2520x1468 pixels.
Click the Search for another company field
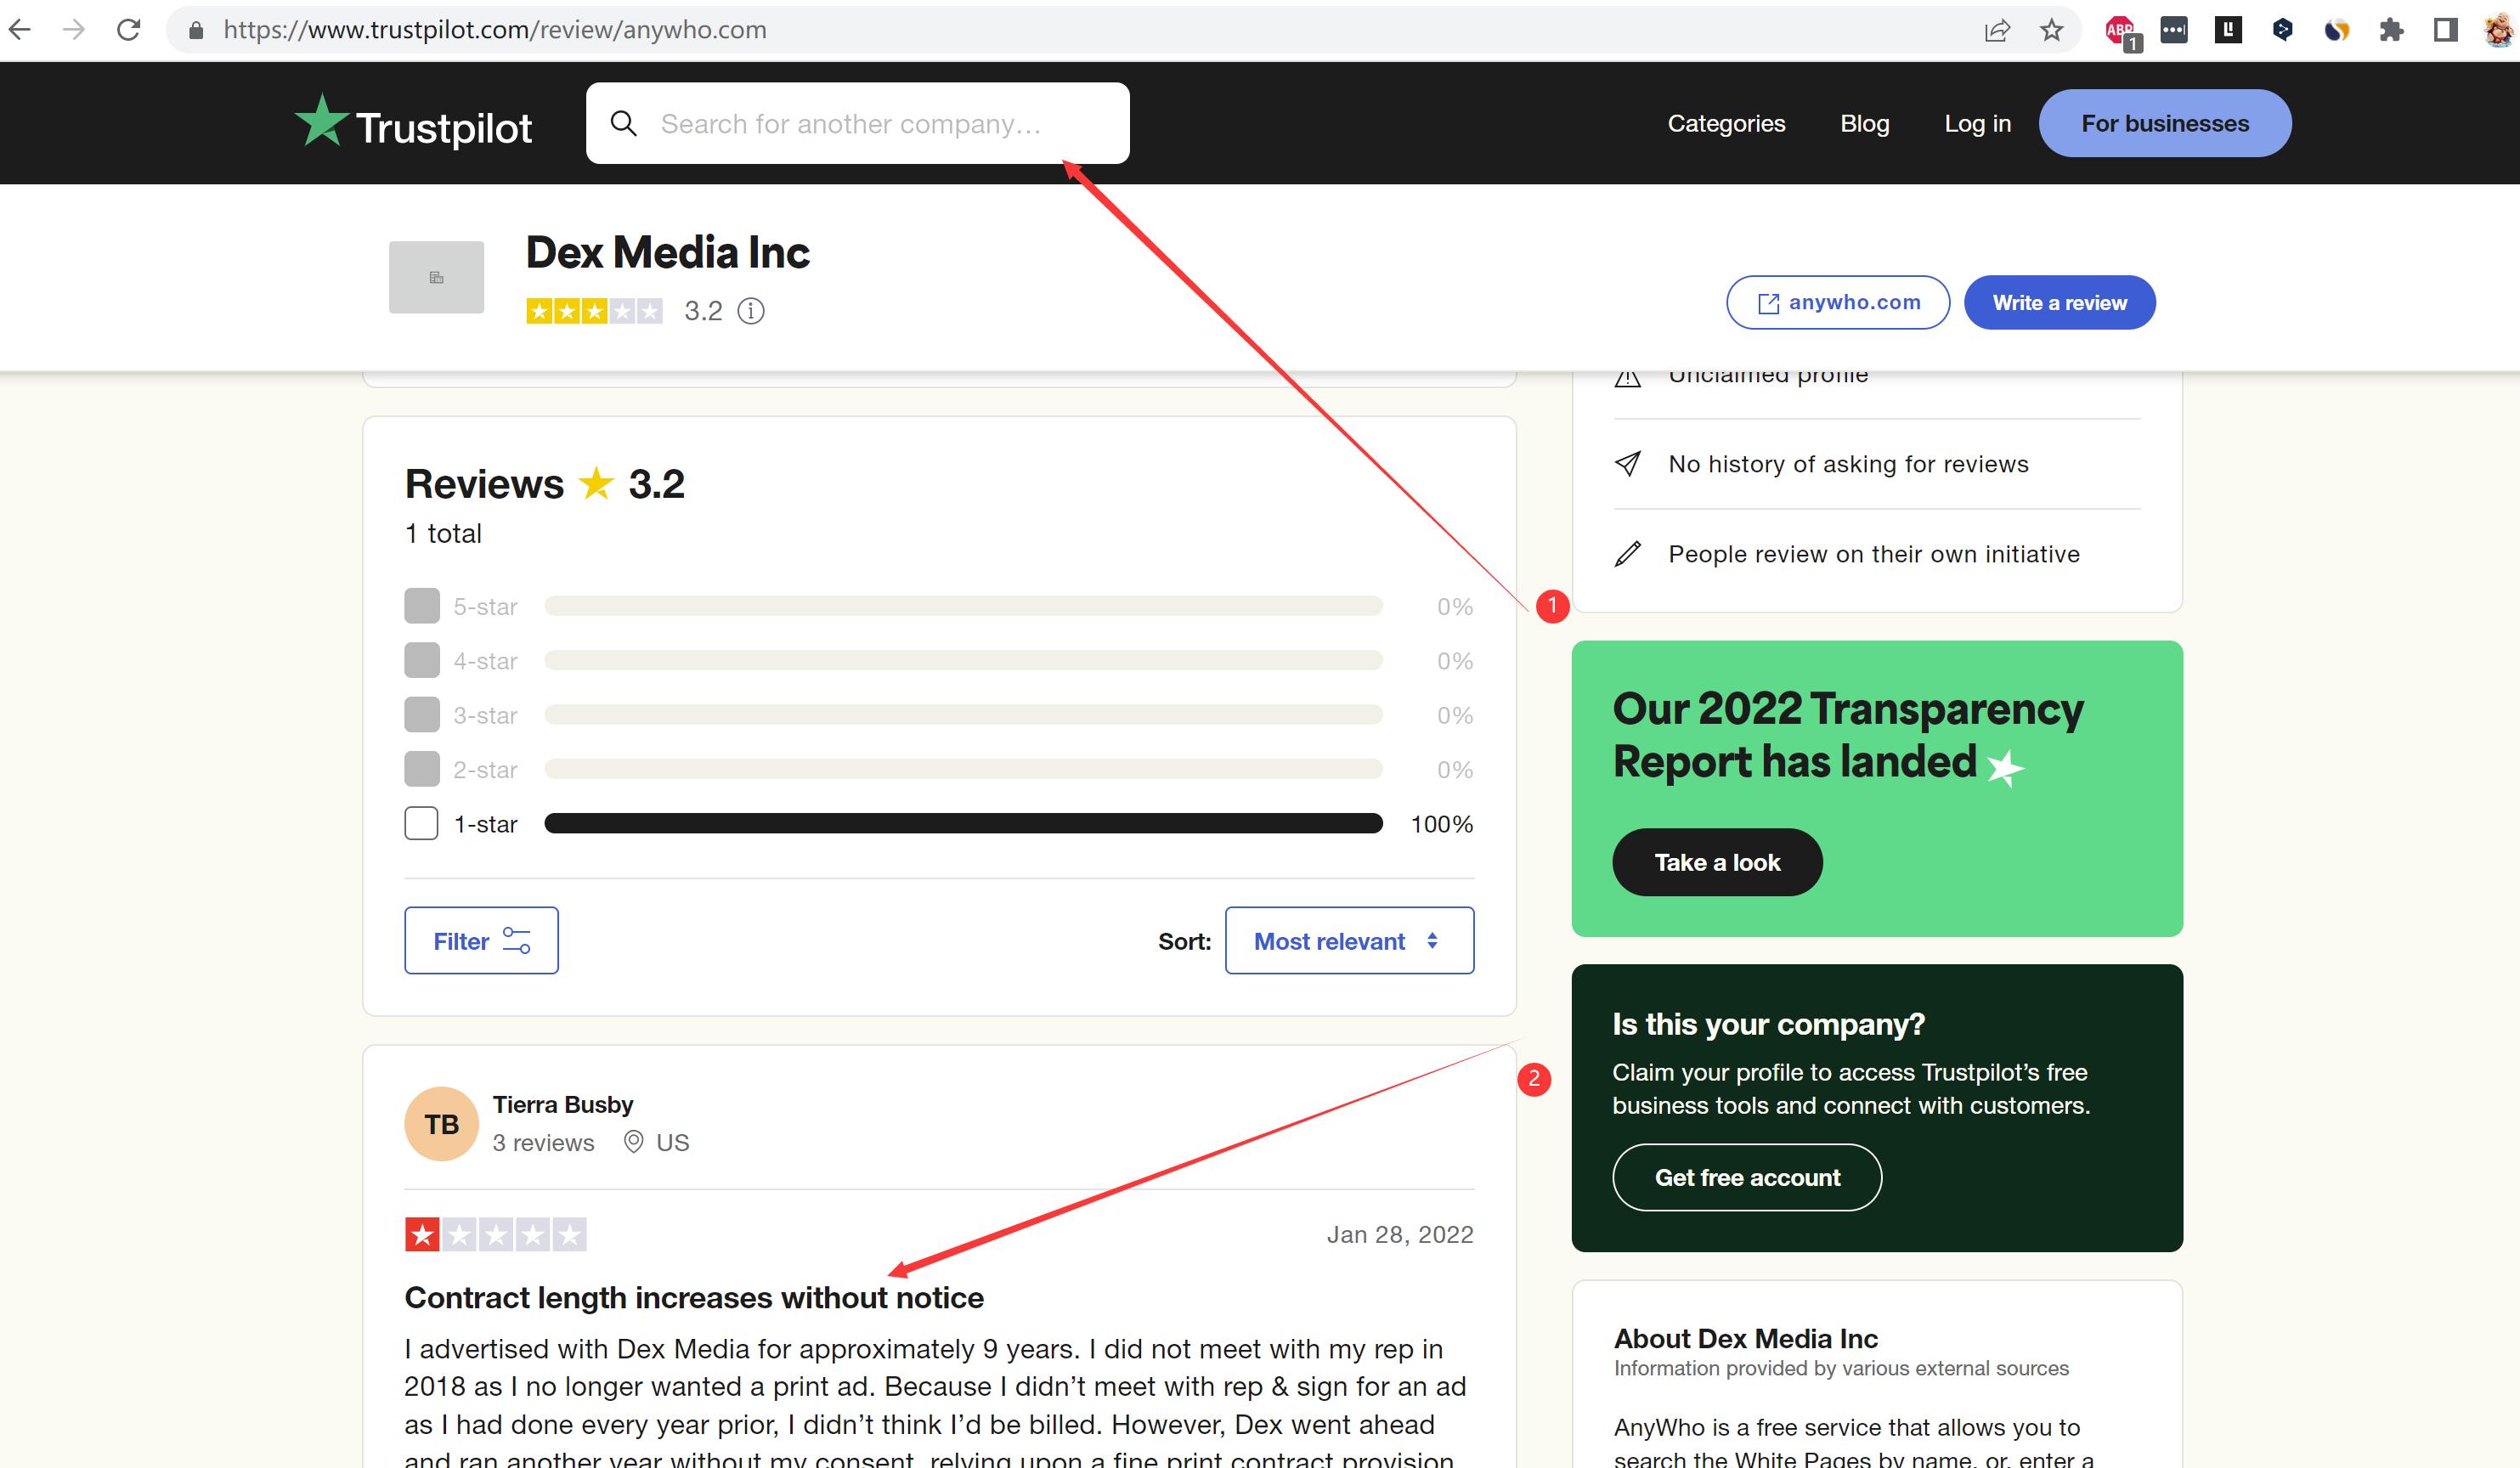tap(858, 123)
